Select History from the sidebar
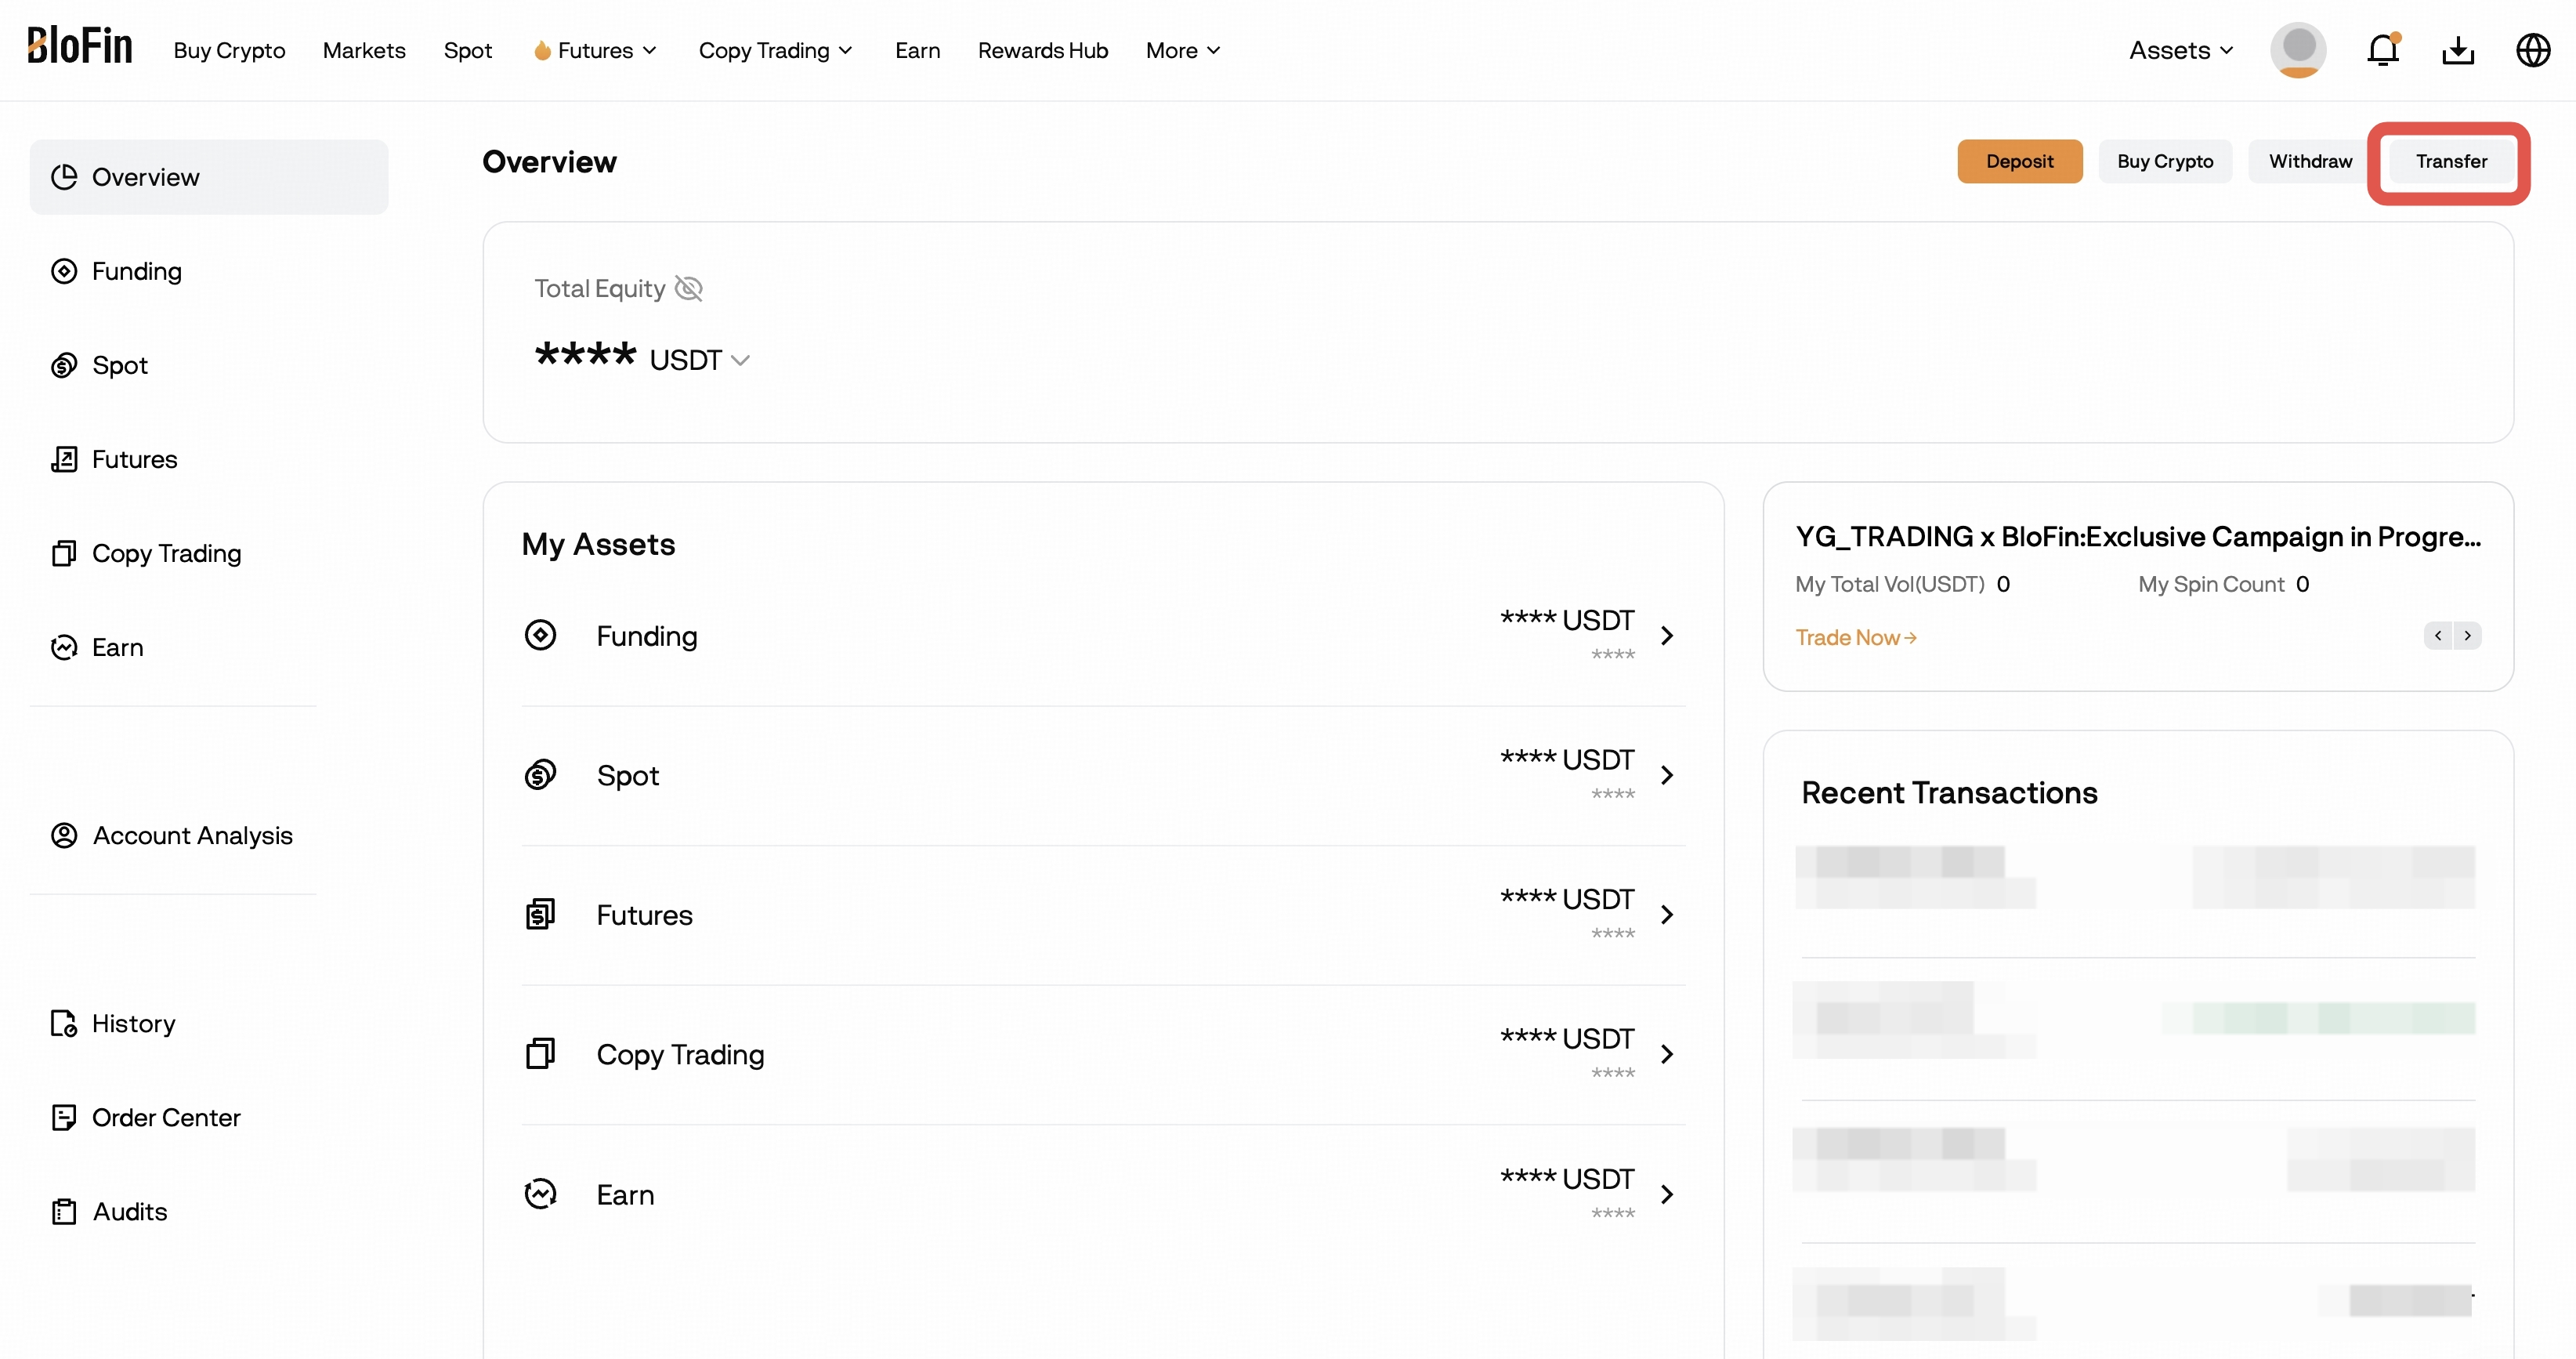Image resolution: width=2576 pixels, height=1359 pixels. (x=133, y=1023)
